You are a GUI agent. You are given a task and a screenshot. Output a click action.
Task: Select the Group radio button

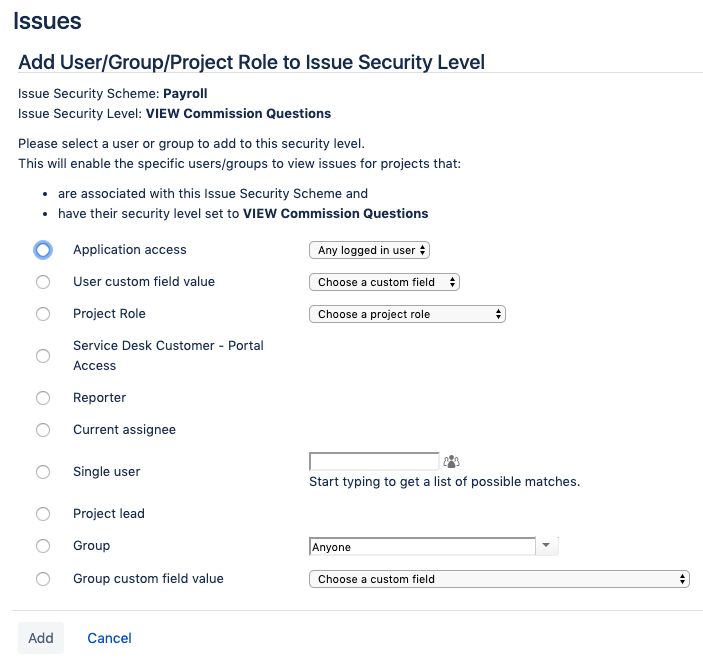pyautogui.click(x=42, y=546)
